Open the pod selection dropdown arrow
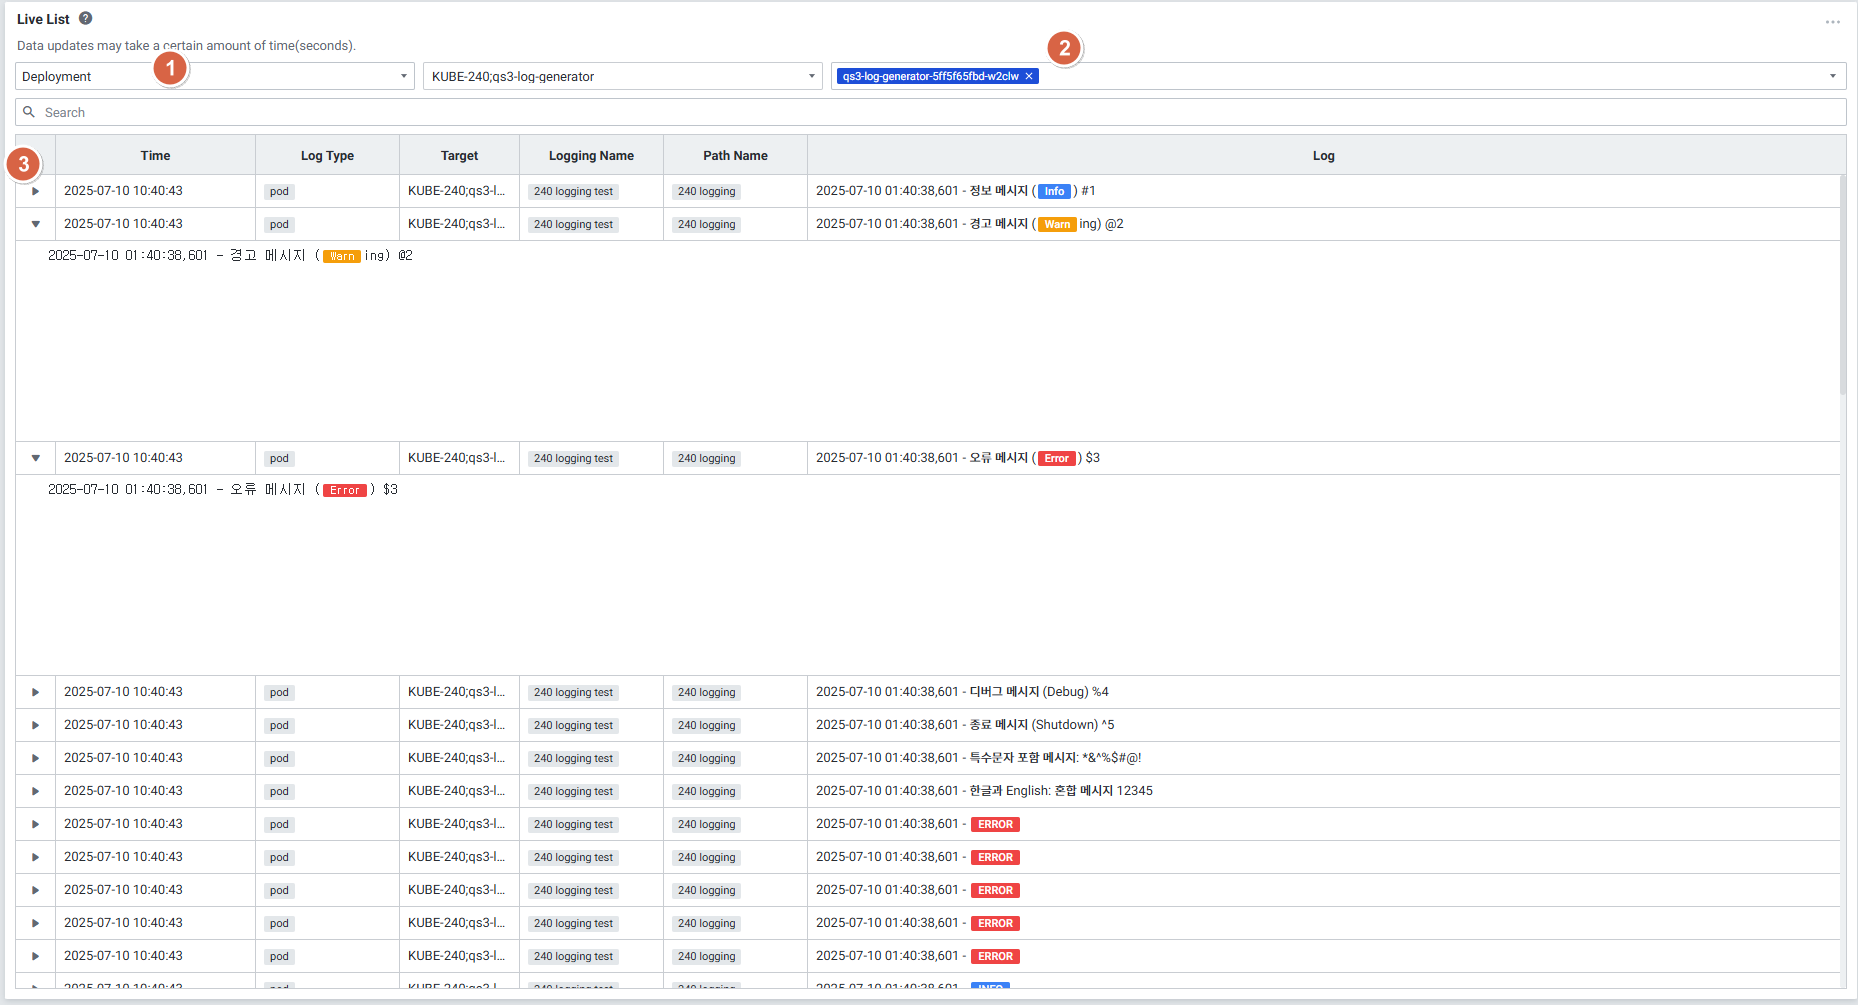 click(x=1832, y=76)
